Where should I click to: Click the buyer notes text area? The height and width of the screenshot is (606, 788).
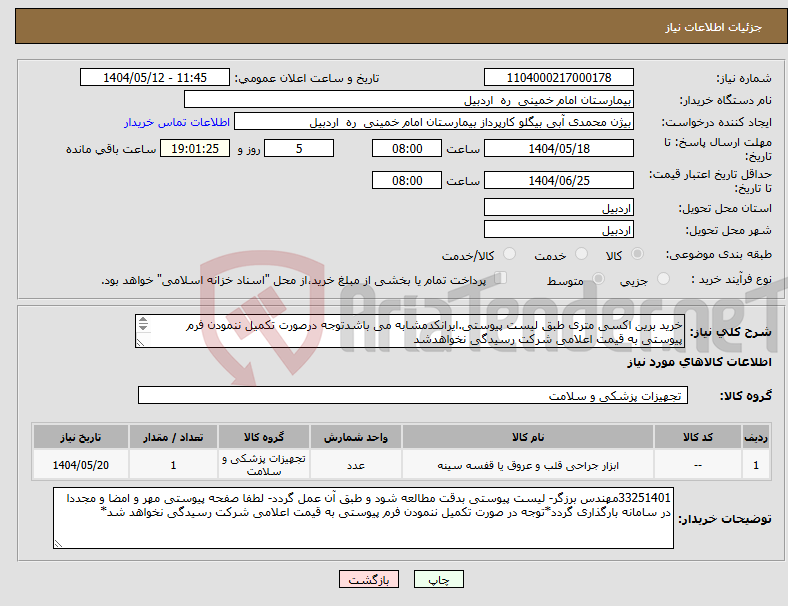[363, 518]
